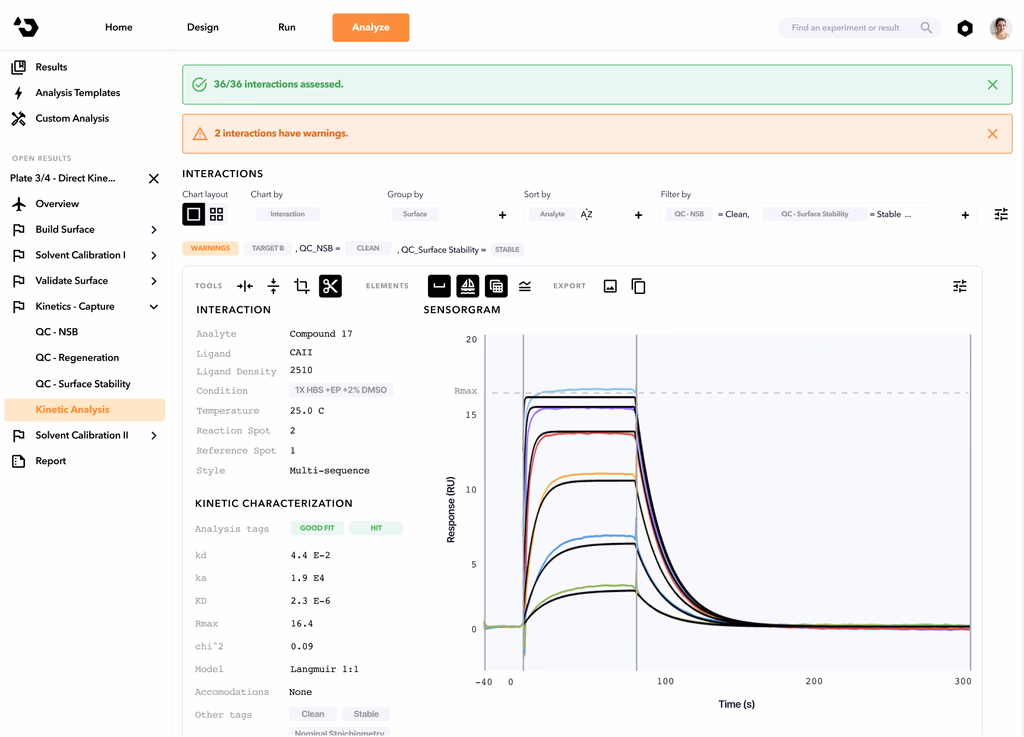Viewport: 1024px width, 737px height.
Task: Select single chart layout
Action: pos(193,214)
